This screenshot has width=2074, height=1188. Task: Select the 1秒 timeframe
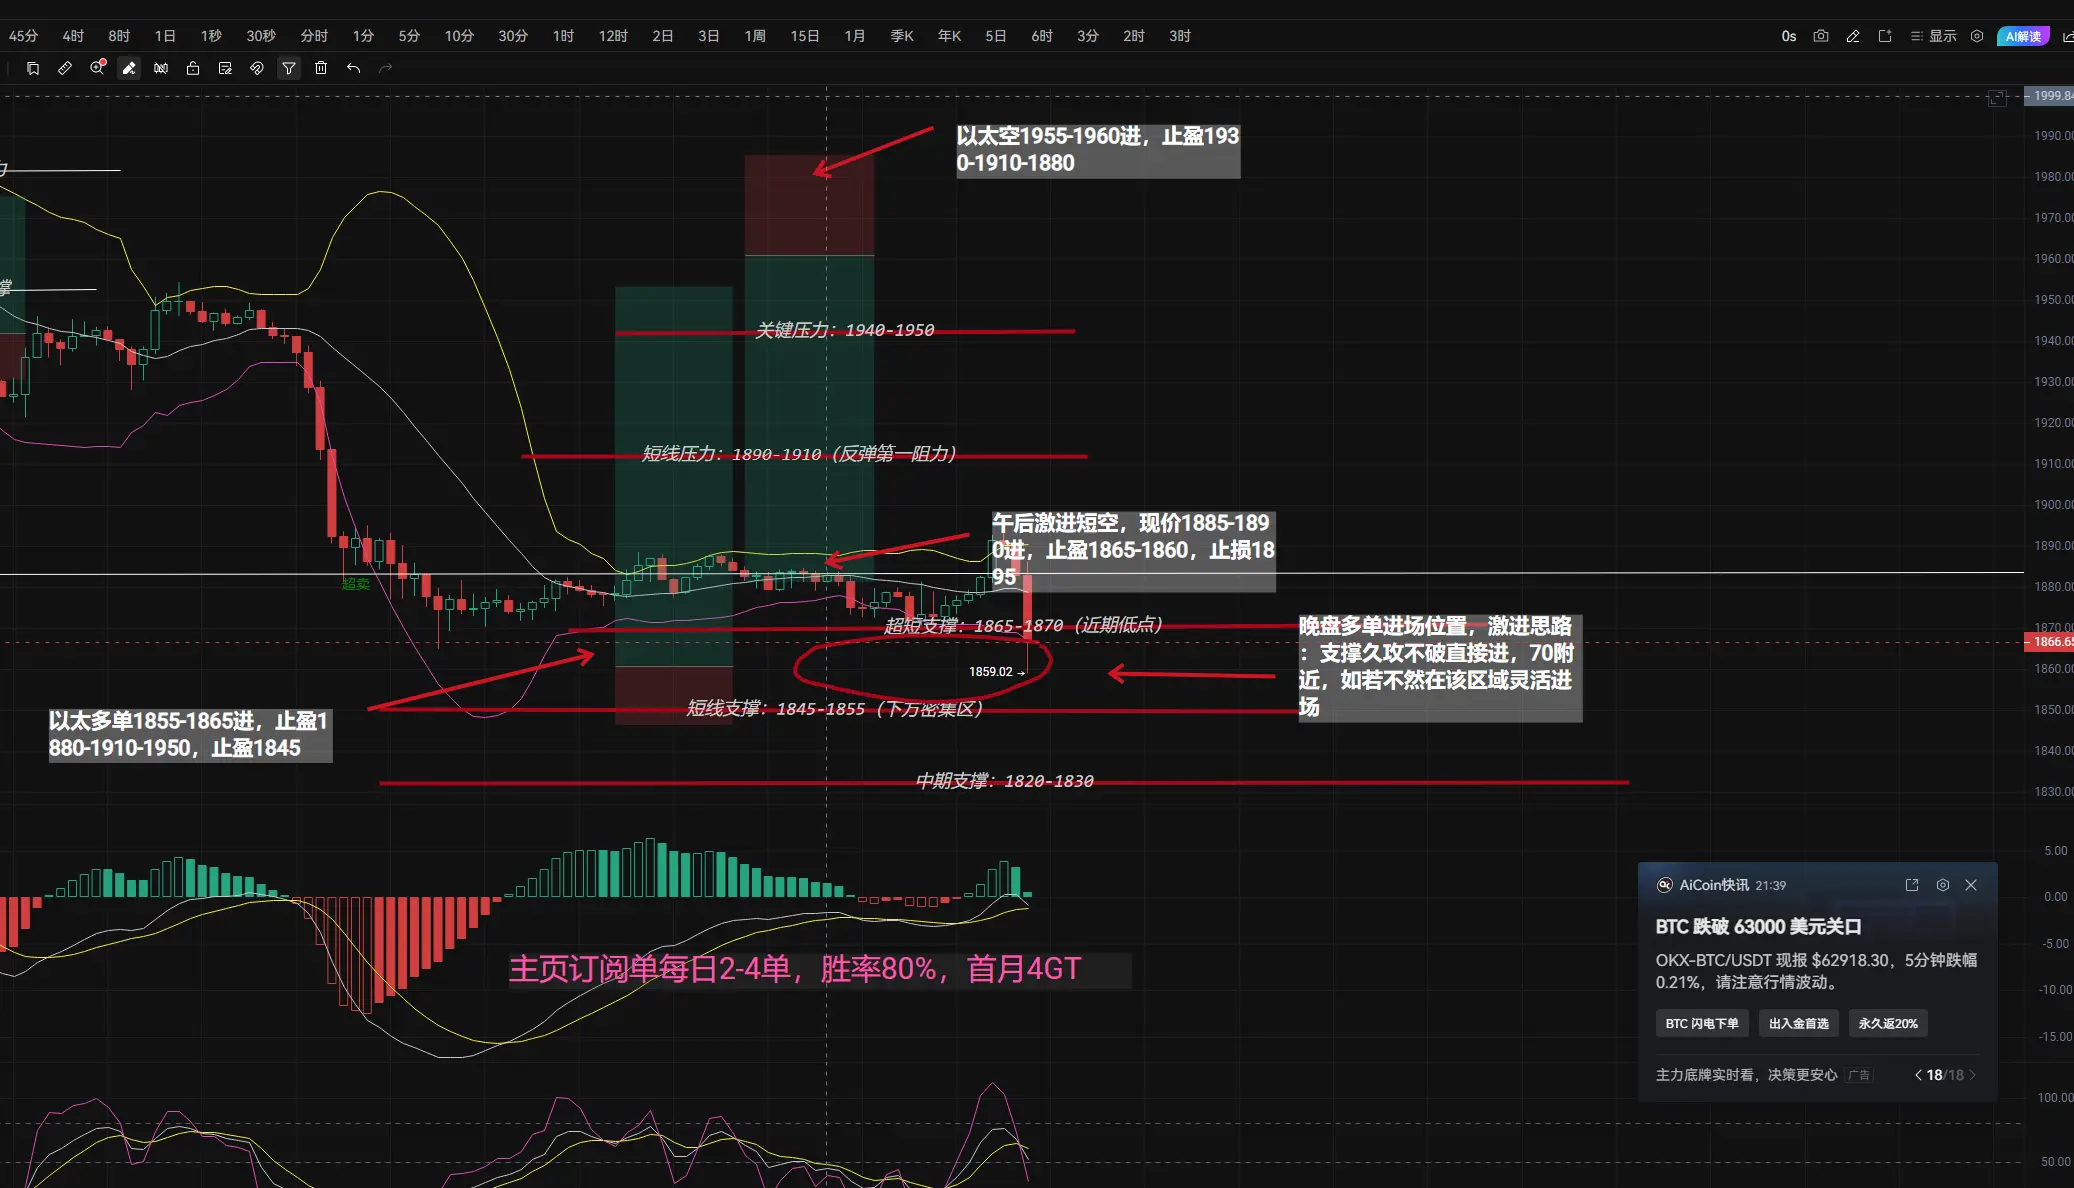[x=211, y=36]
